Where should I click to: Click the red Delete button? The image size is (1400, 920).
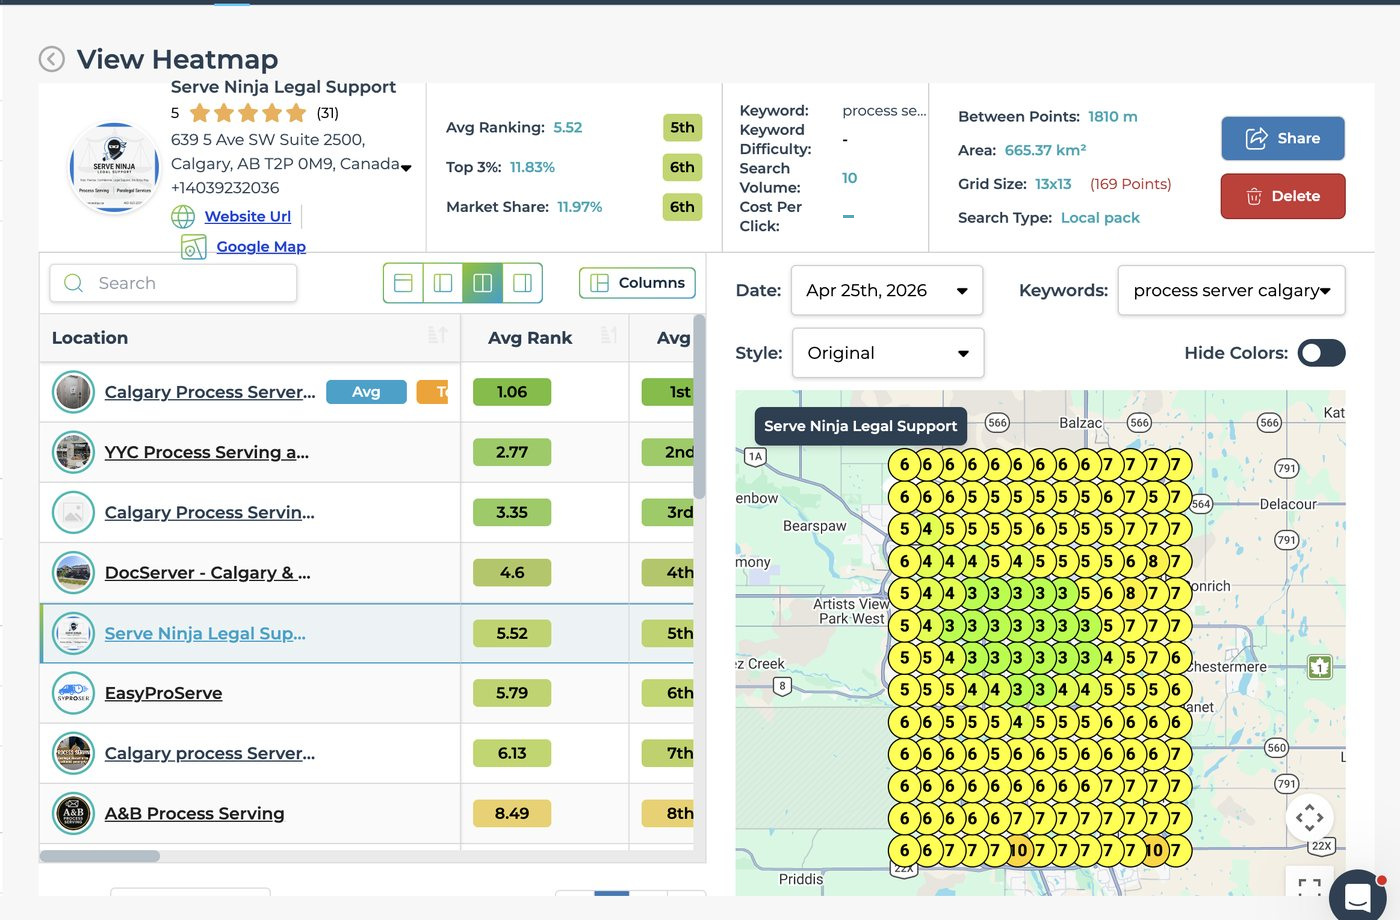click(1282, 196)
